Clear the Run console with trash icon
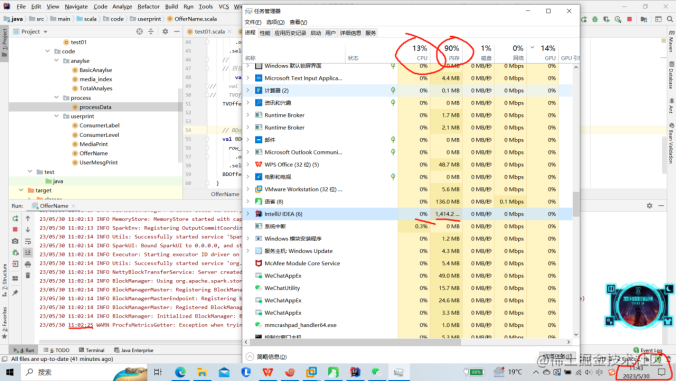This screenshot has width=676, height=381. tap(28, 275)
